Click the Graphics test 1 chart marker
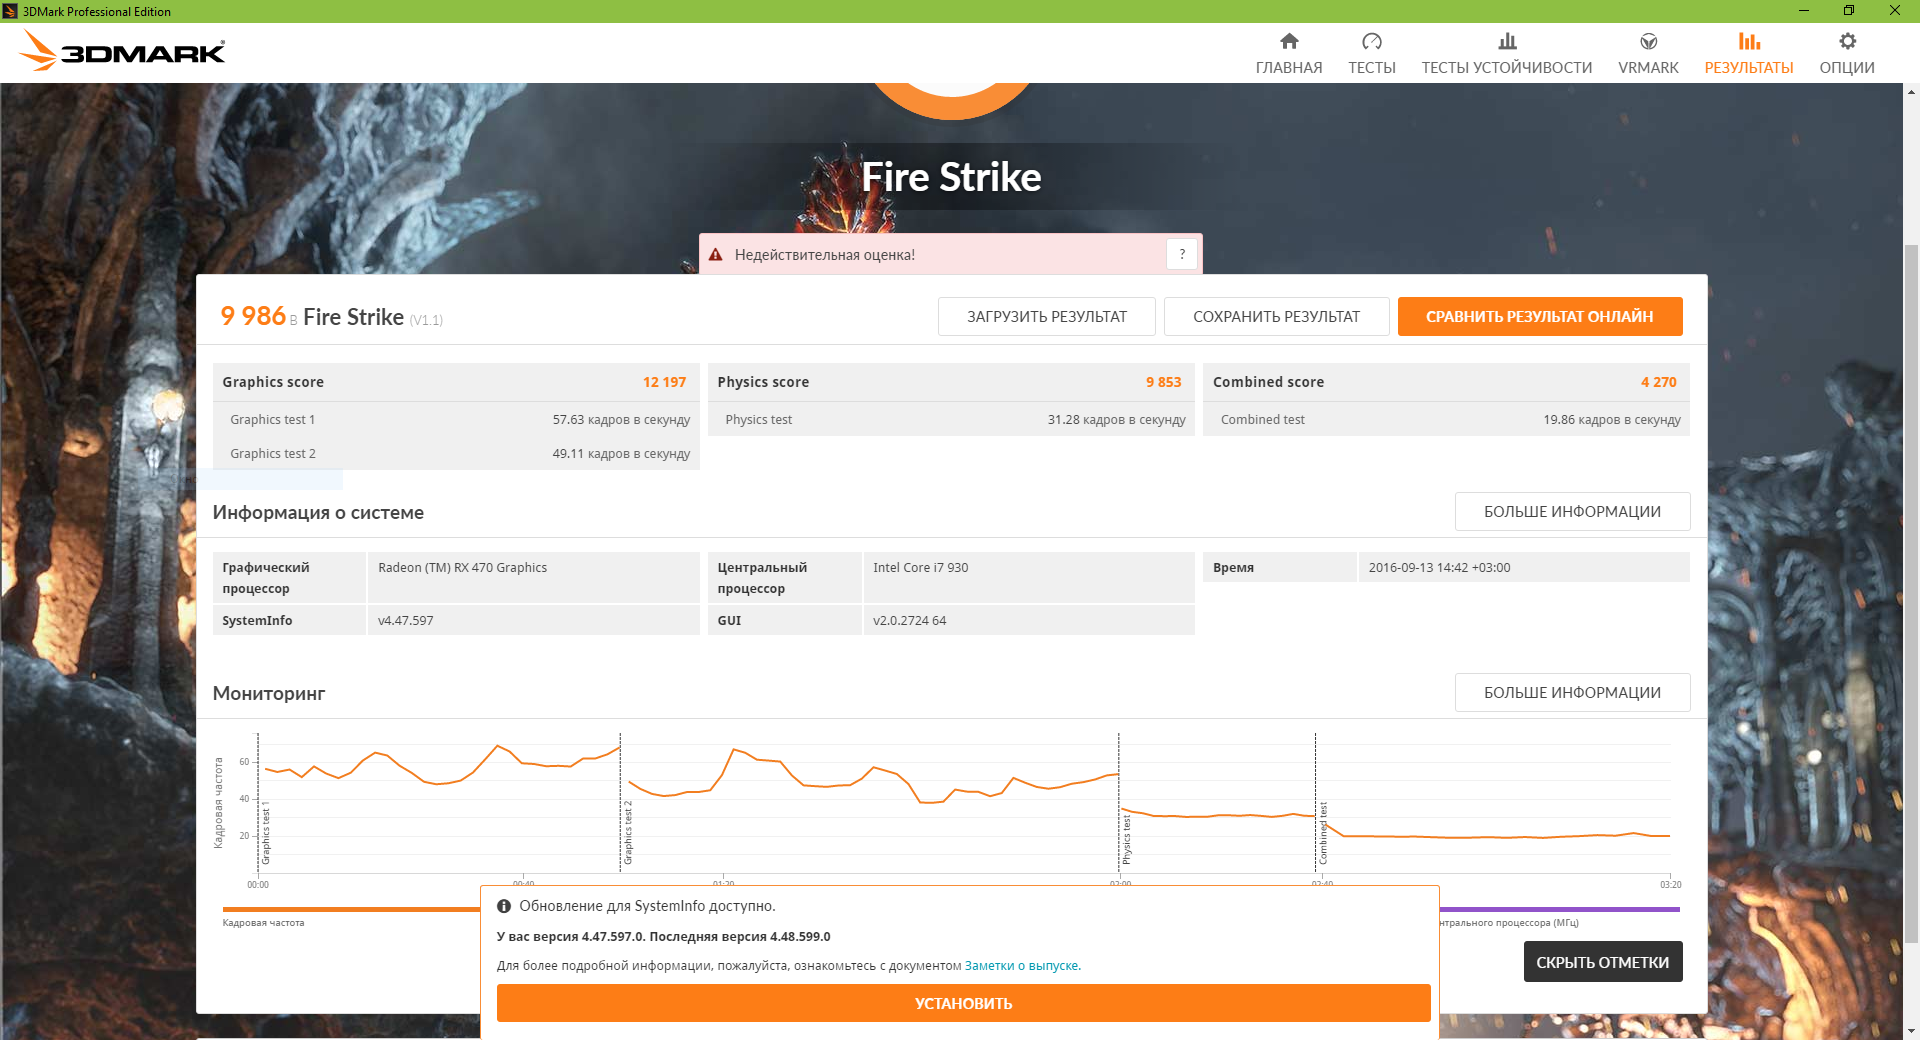 [266, 832]
